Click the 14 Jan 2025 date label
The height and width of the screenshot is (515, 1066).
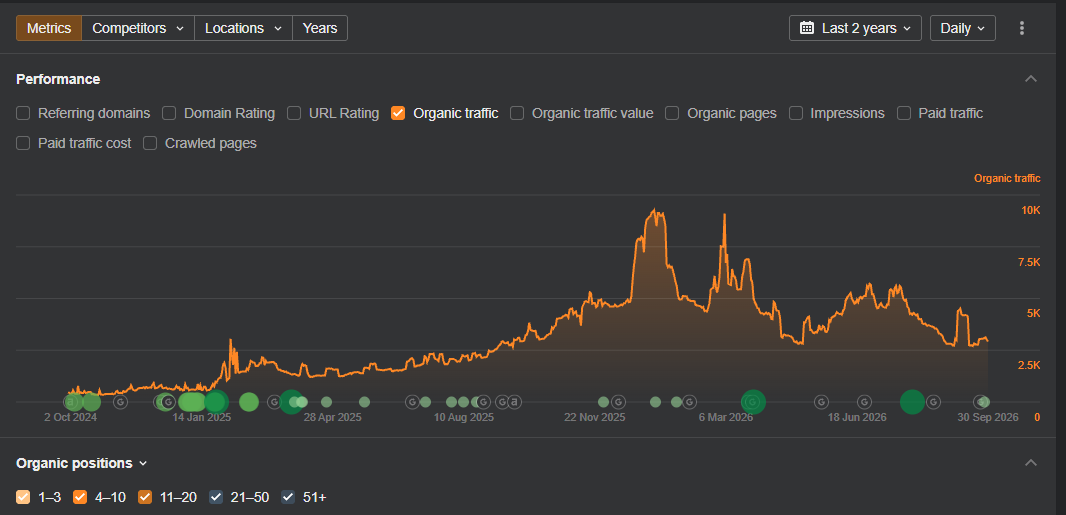click(x=202, y=417)
